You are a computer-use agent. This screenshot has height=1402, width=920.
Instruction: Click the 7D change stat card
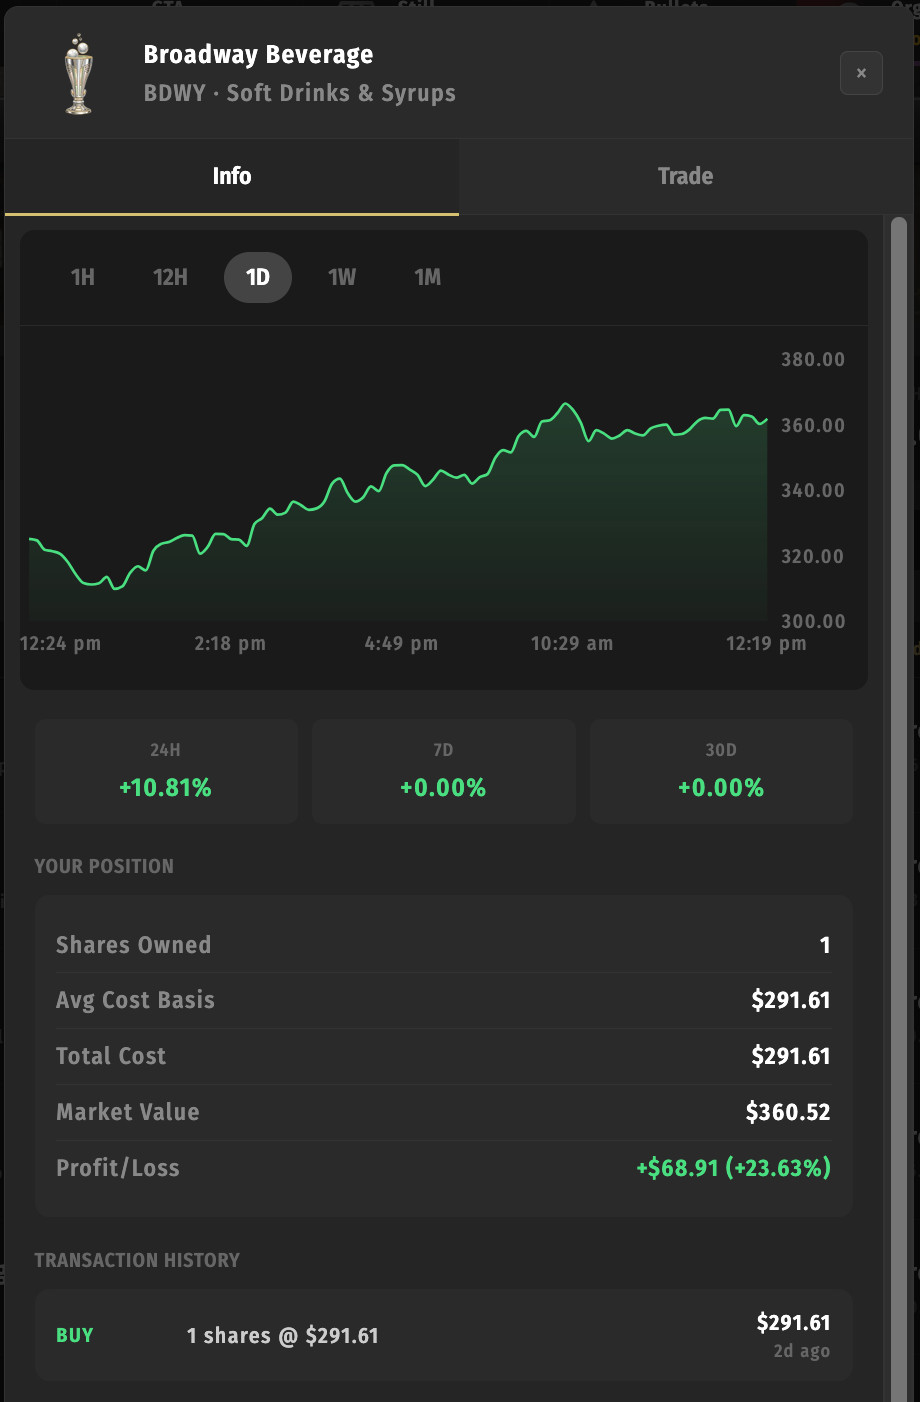[443, 771]
